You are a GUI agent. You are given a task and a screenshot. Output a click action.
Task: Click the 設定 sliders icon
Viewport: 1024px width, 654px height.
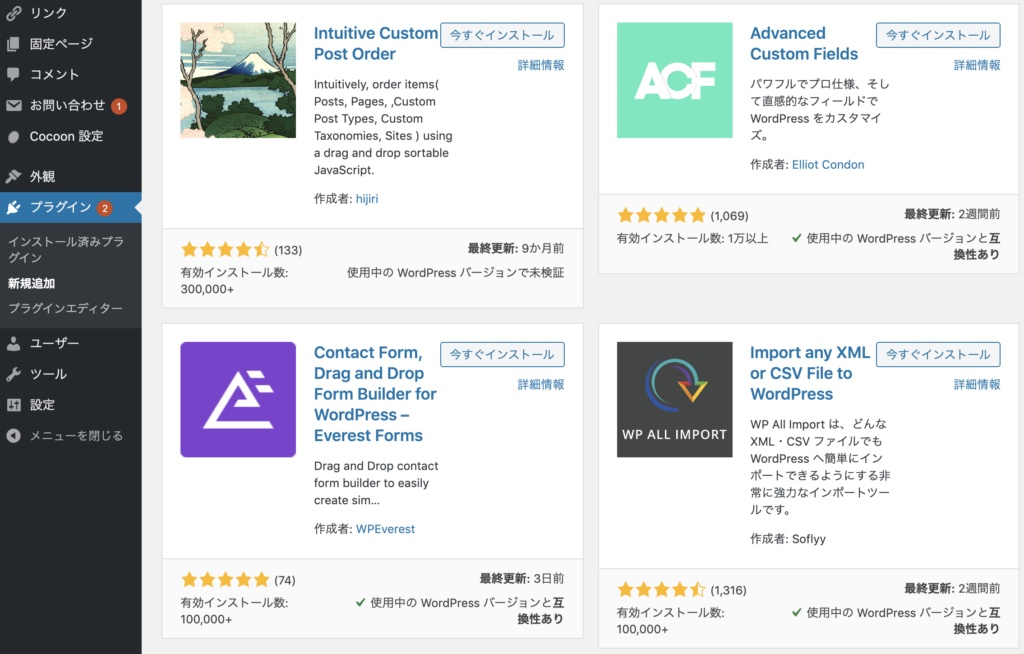tap(14, 404)
